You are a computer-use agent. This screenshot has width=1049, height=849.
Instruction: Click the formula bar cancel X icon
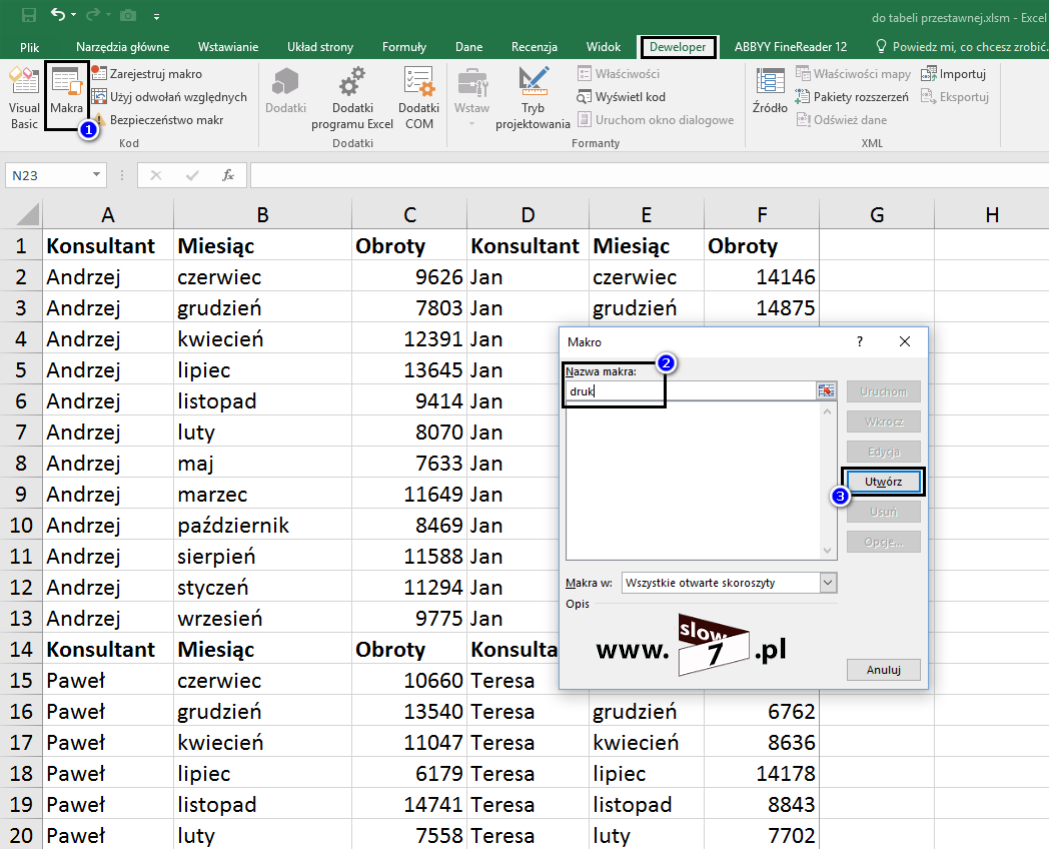tap(156, 175)
